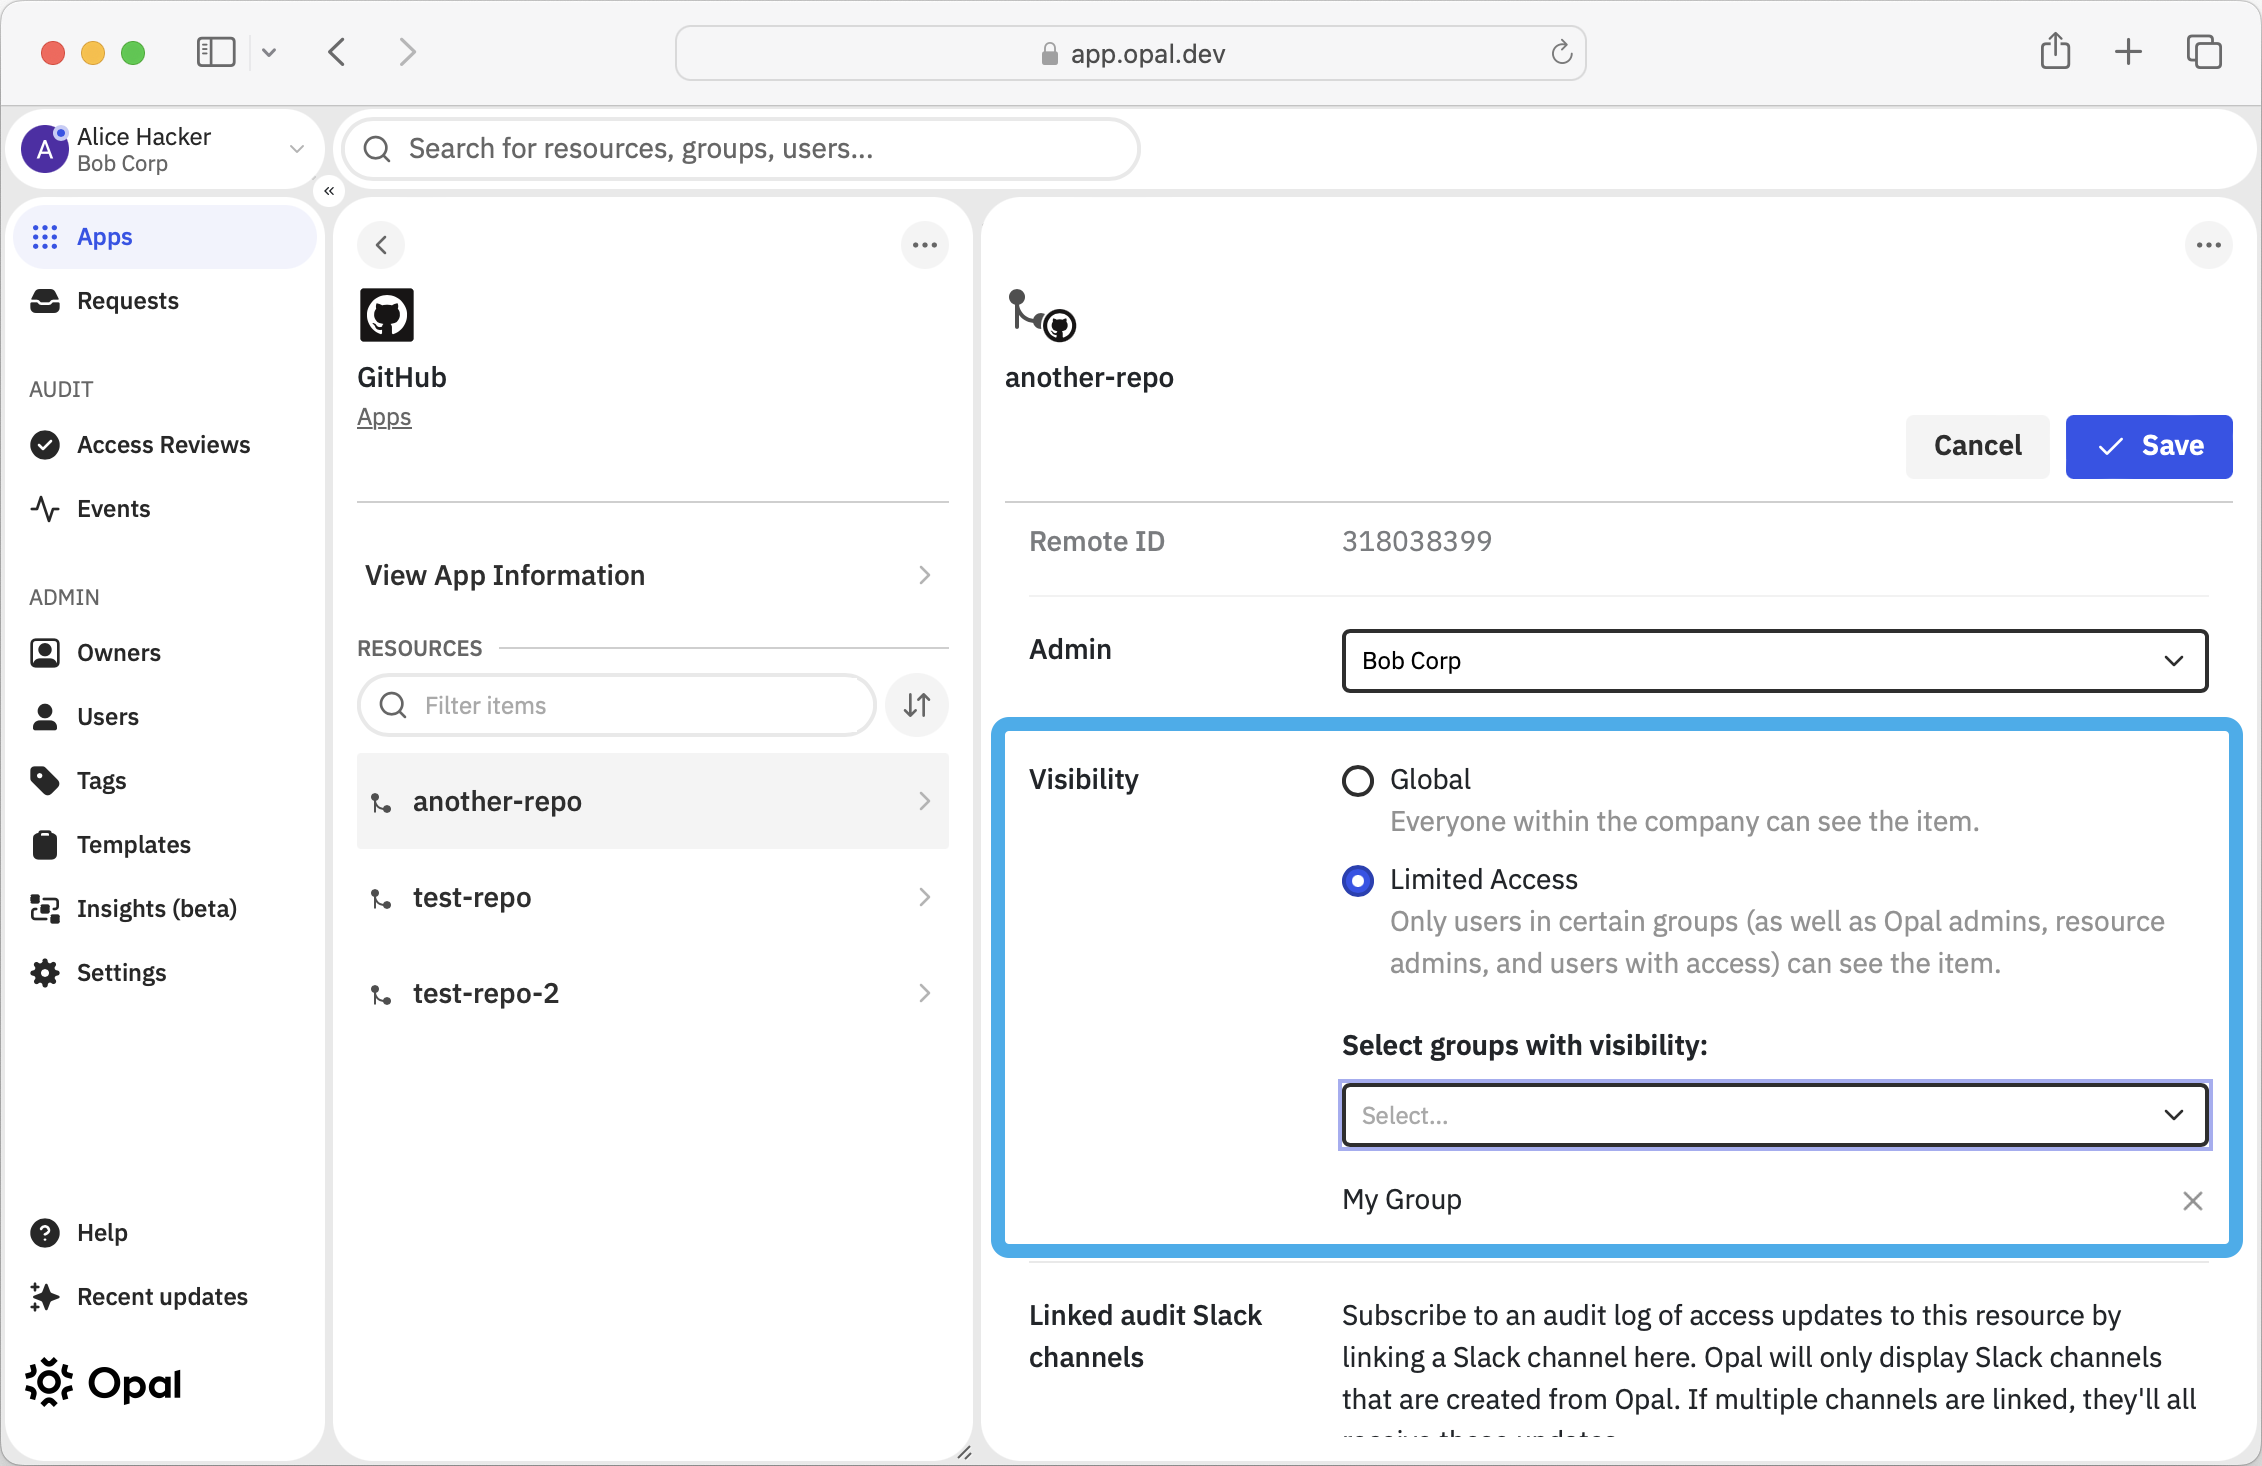Open another-repo more options menu
This screenshot has height=1466, width=2262.
(2209, 245)
